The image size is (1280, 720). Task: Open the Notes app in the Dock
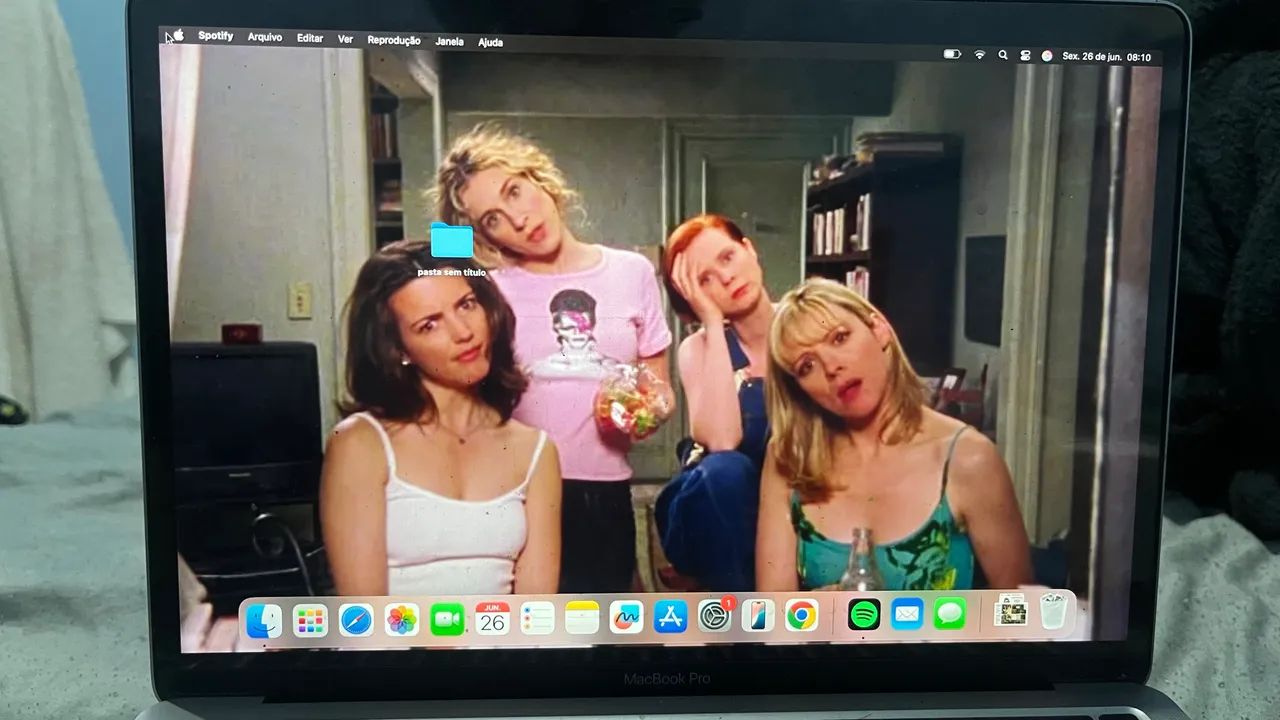[582, 618]
